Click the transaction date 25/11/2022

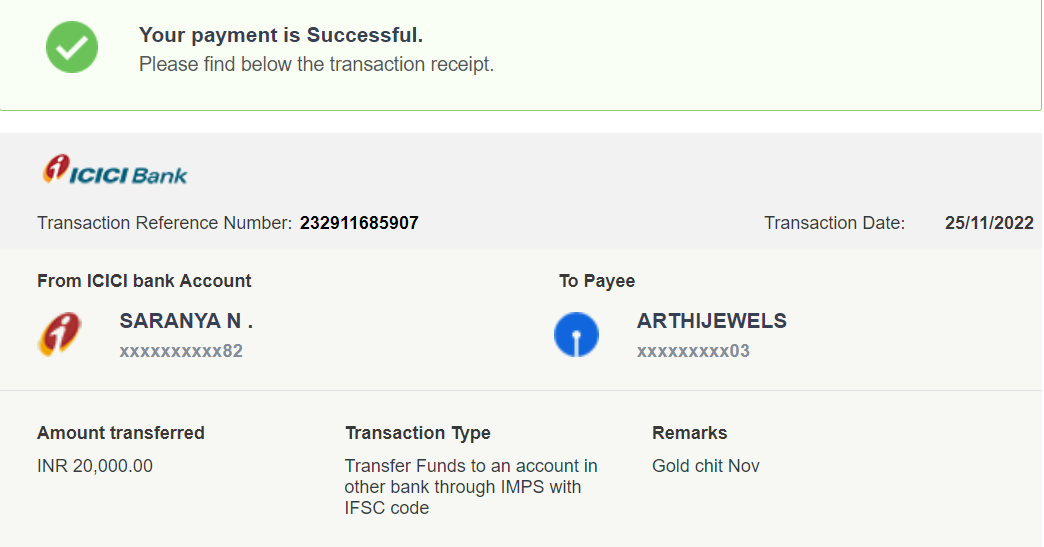click(x=989, y=223)
